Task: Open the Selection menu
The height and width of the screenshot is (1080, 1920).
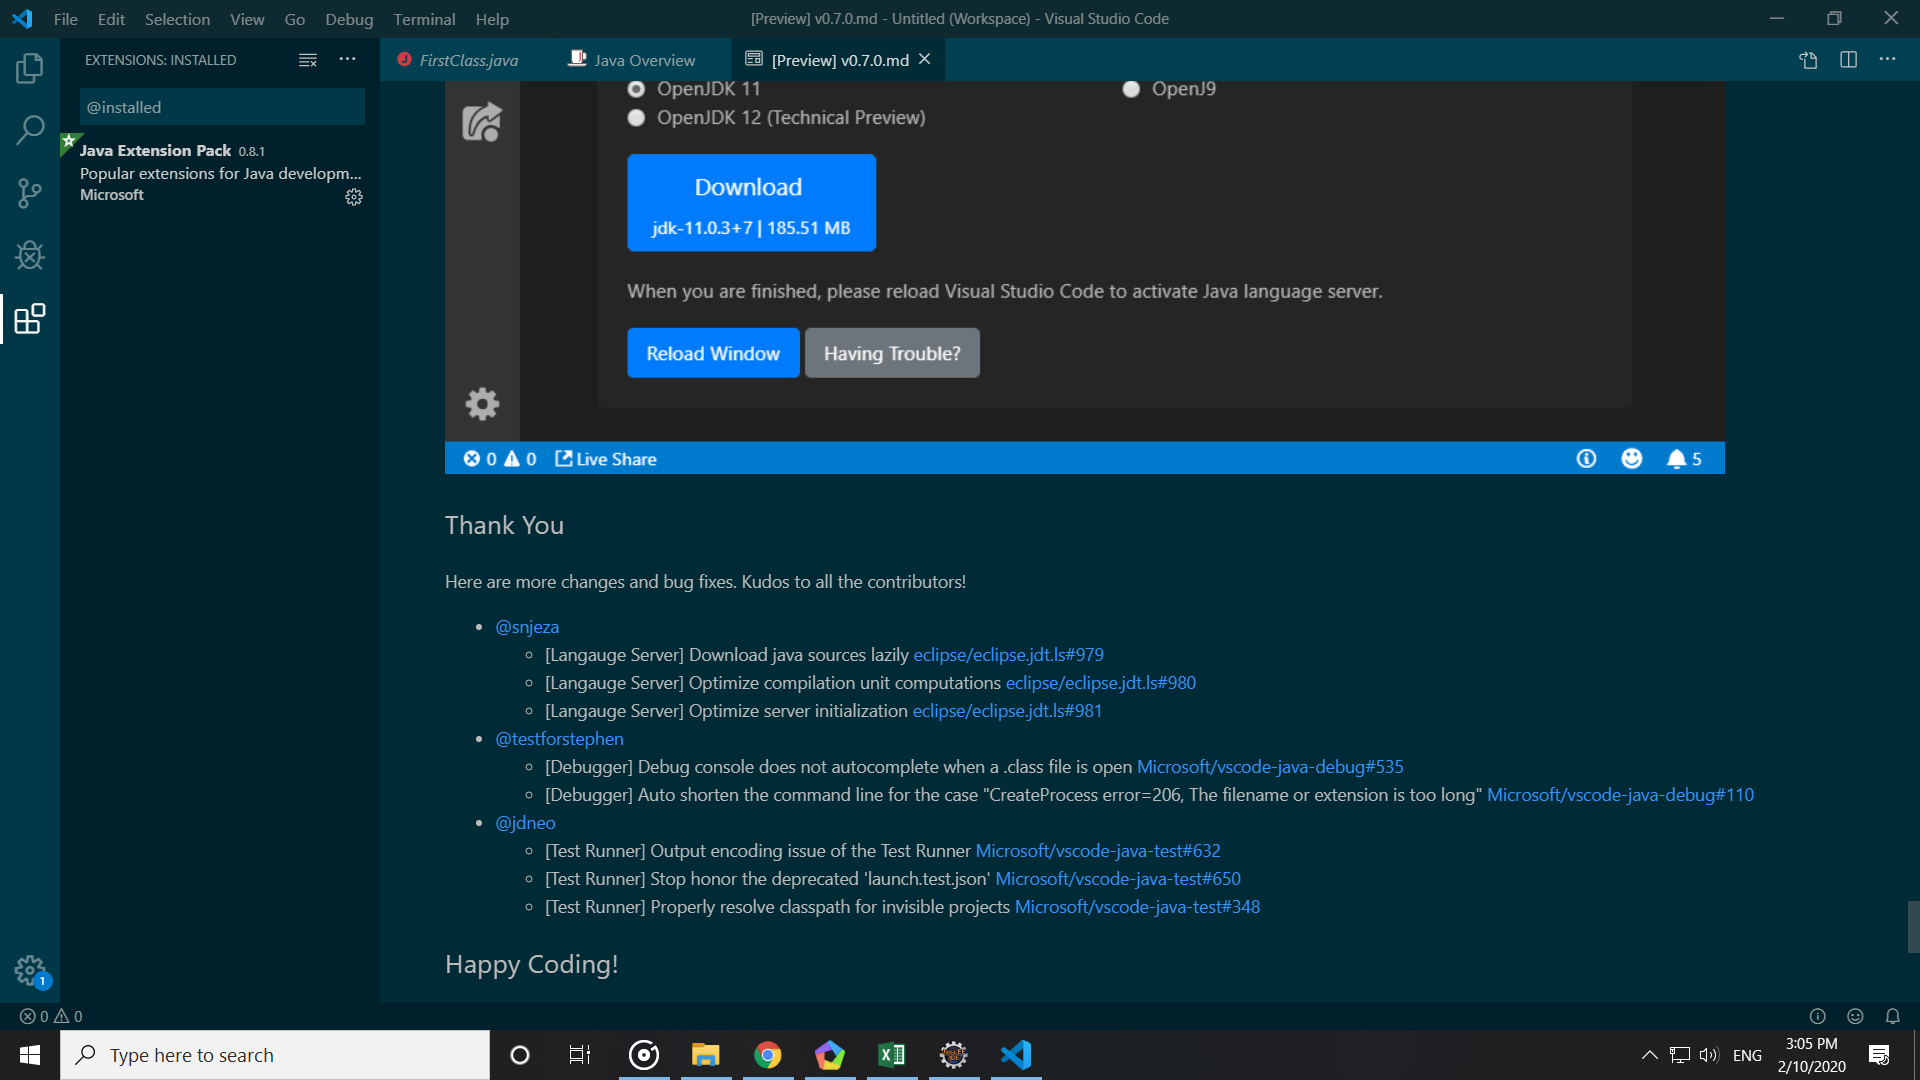Action: click(x=177, y=19)
